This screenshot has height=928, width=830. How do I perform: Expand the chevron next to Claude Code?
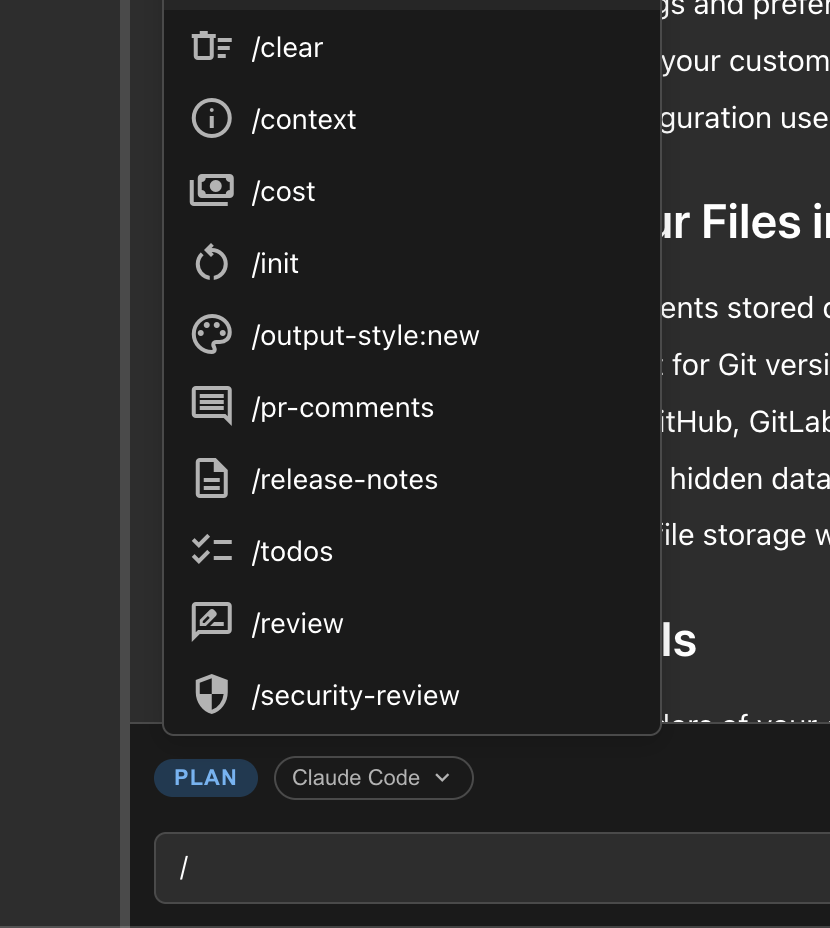point(443,778)
